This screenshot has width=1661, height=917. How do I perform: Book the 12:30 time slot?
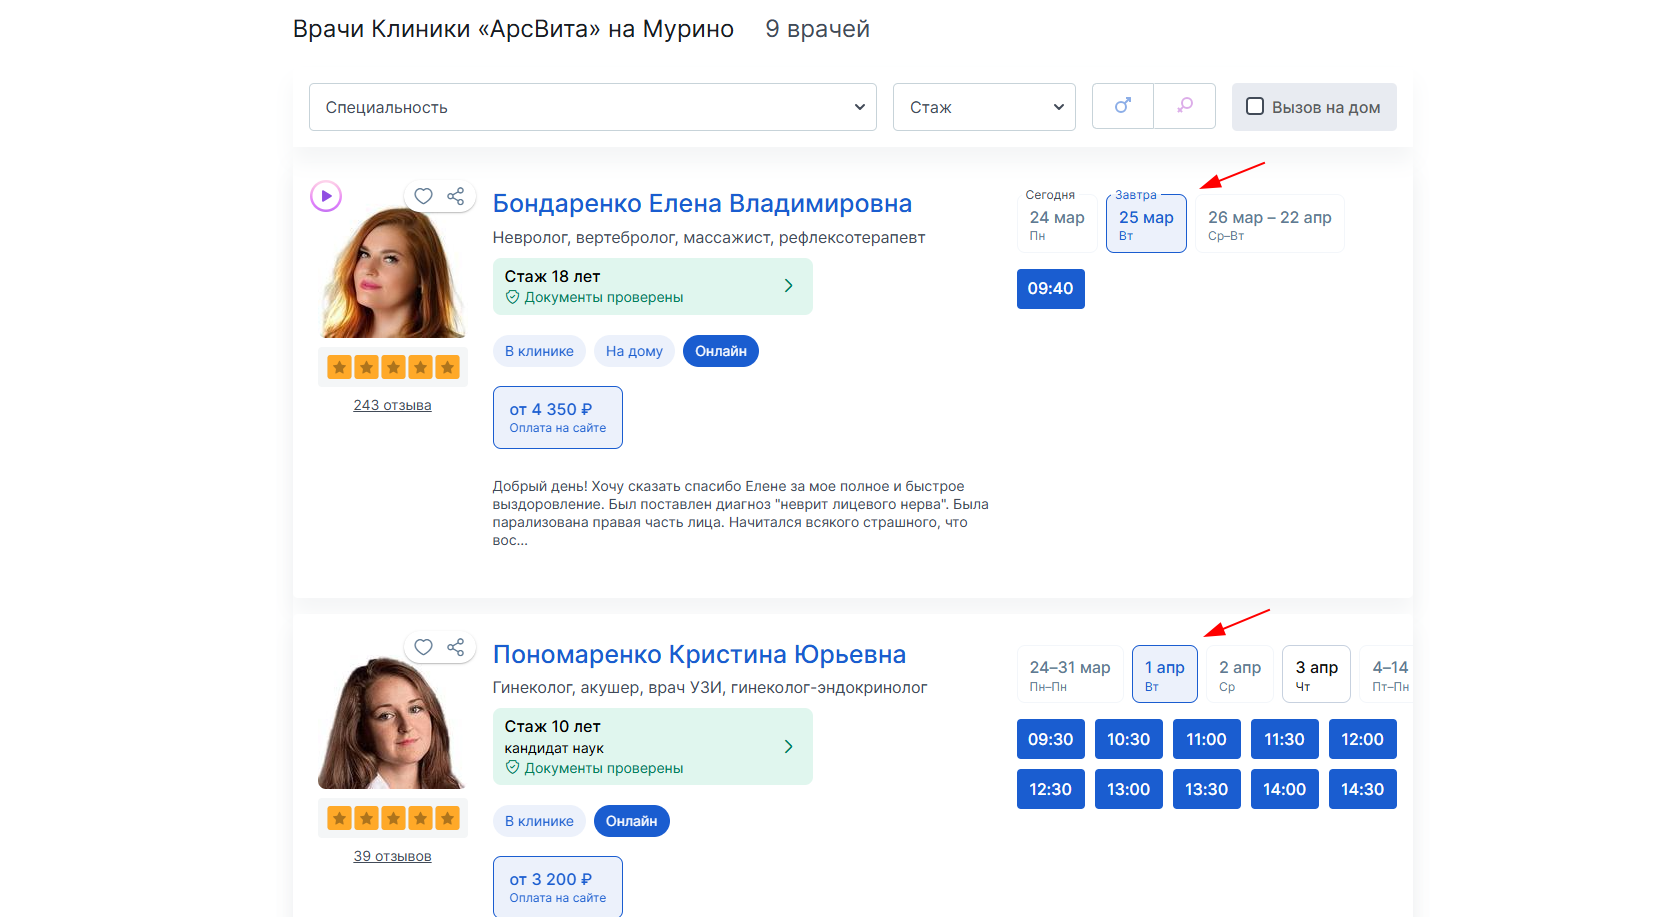tap(1051, 789)
